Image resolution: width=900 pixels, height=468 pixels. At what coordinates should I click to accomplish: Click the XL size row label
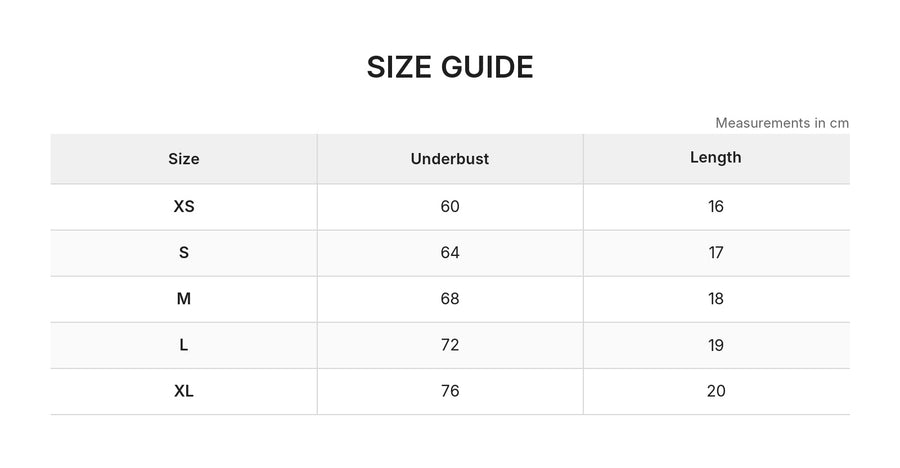[184, 391]
